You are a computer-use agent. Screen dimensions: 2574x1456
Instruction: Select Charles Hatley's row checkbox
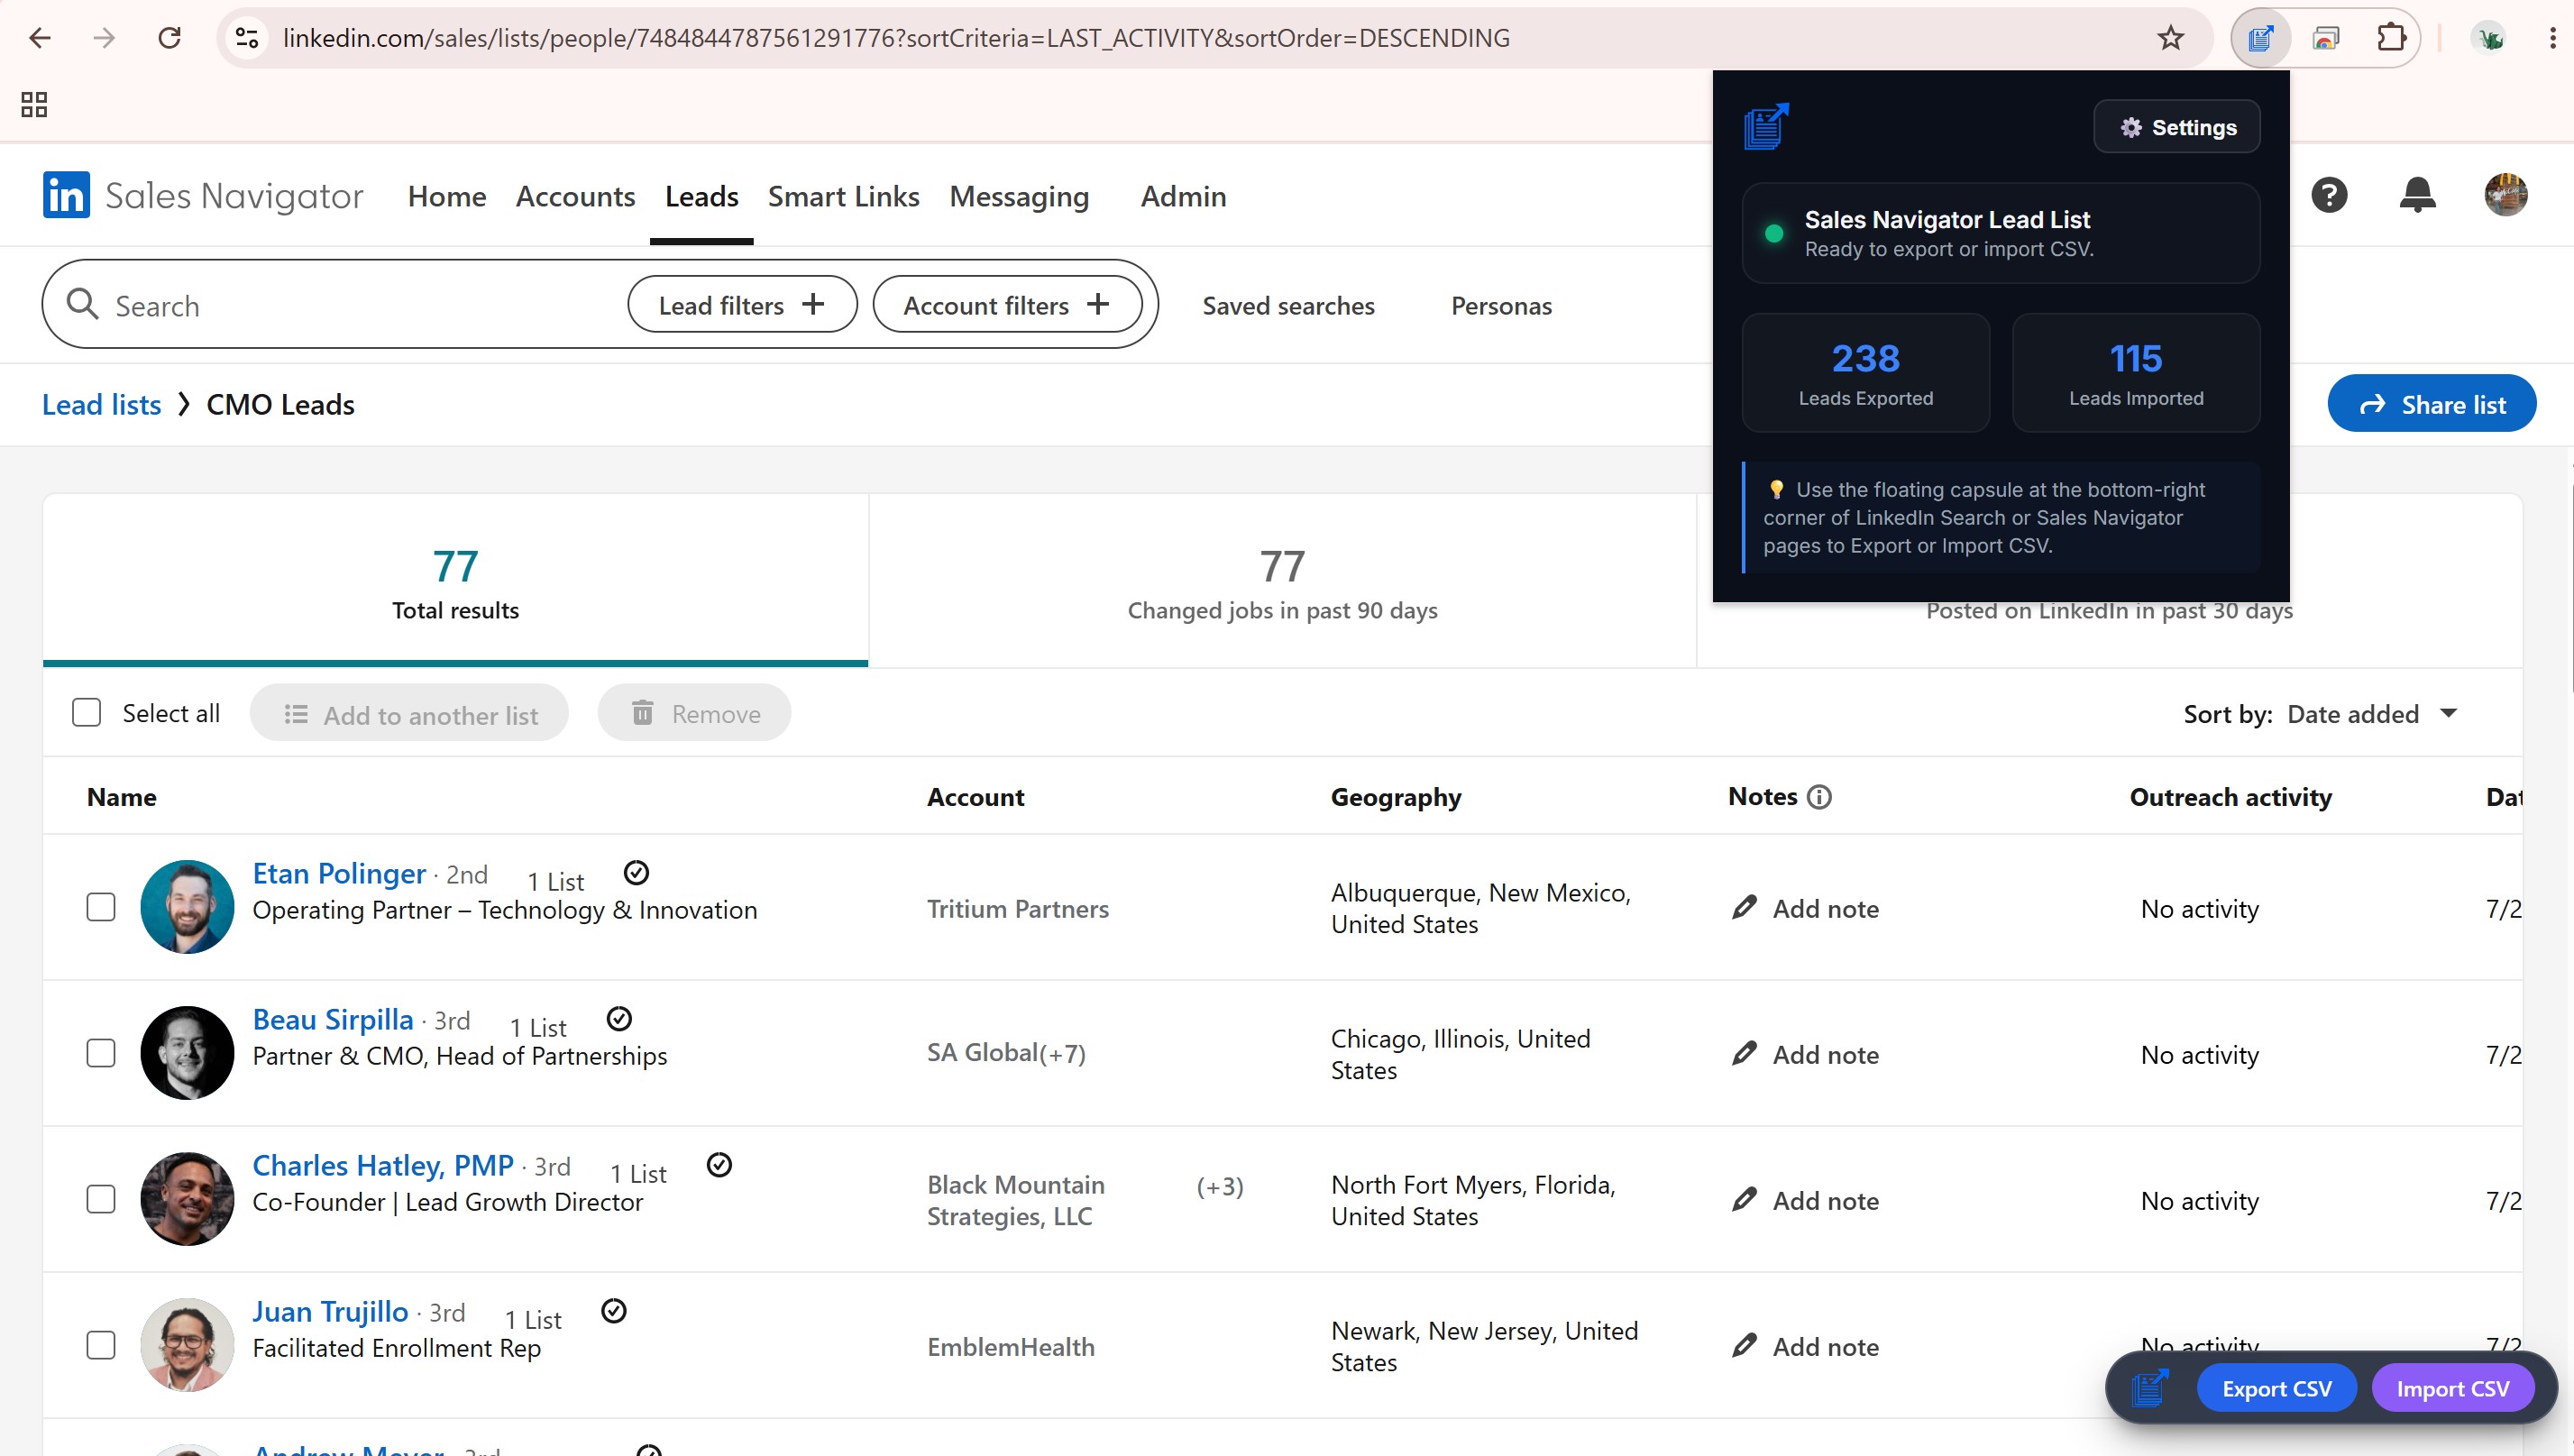[x=101, y=1199]
